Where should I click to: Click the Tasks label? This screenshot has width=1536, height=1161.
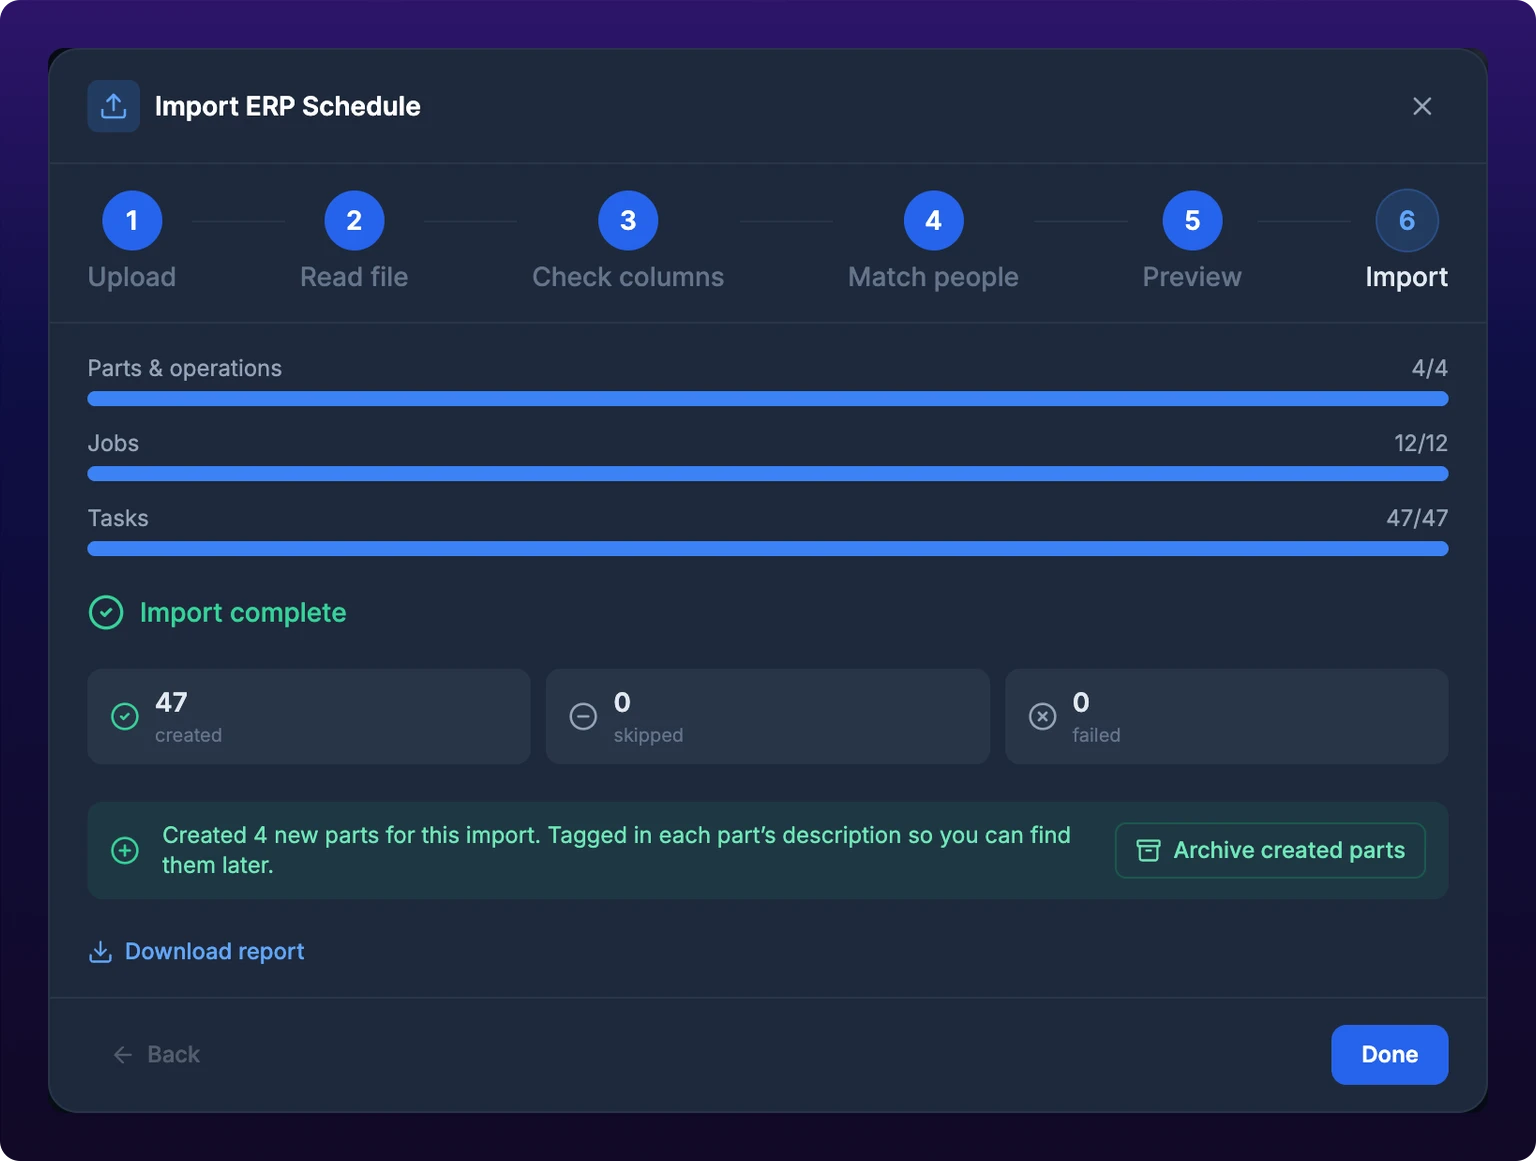pos(118,518)
